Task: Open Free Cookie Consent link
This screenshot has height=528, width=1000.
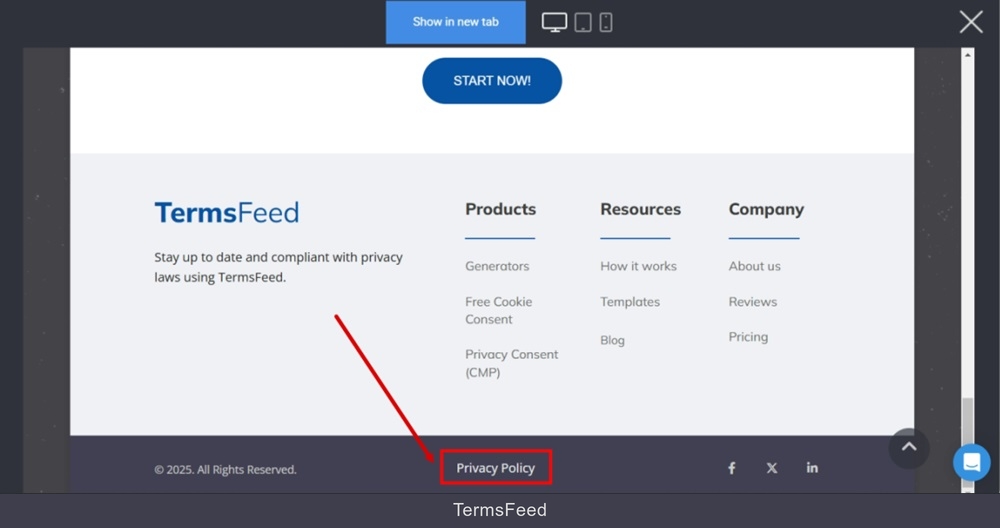Action: 498,311
